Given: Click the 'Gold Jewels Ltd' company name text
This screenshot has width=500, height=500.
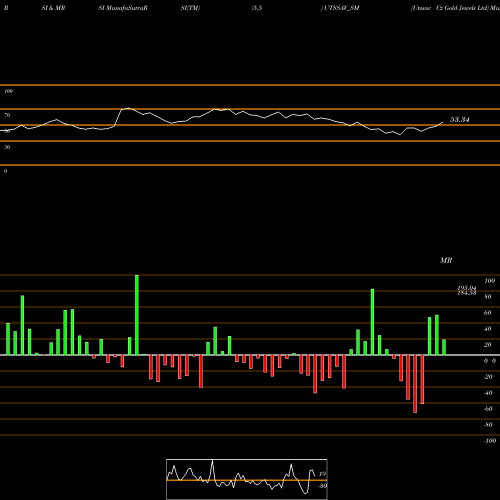Looking at the screenshot, I should (466, 8).
